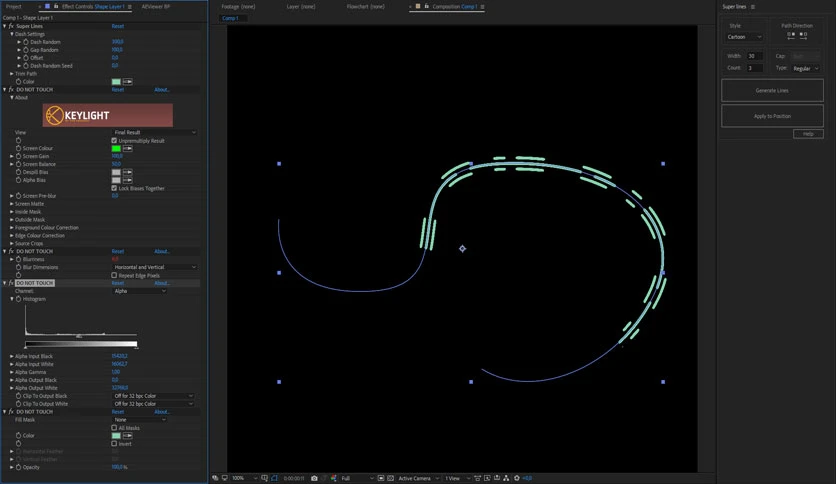Image resolution: width=836 pixels, height=484 pixels.
Task: Switch to Flowchart (none) tab
Action: (x=365, y=6)
